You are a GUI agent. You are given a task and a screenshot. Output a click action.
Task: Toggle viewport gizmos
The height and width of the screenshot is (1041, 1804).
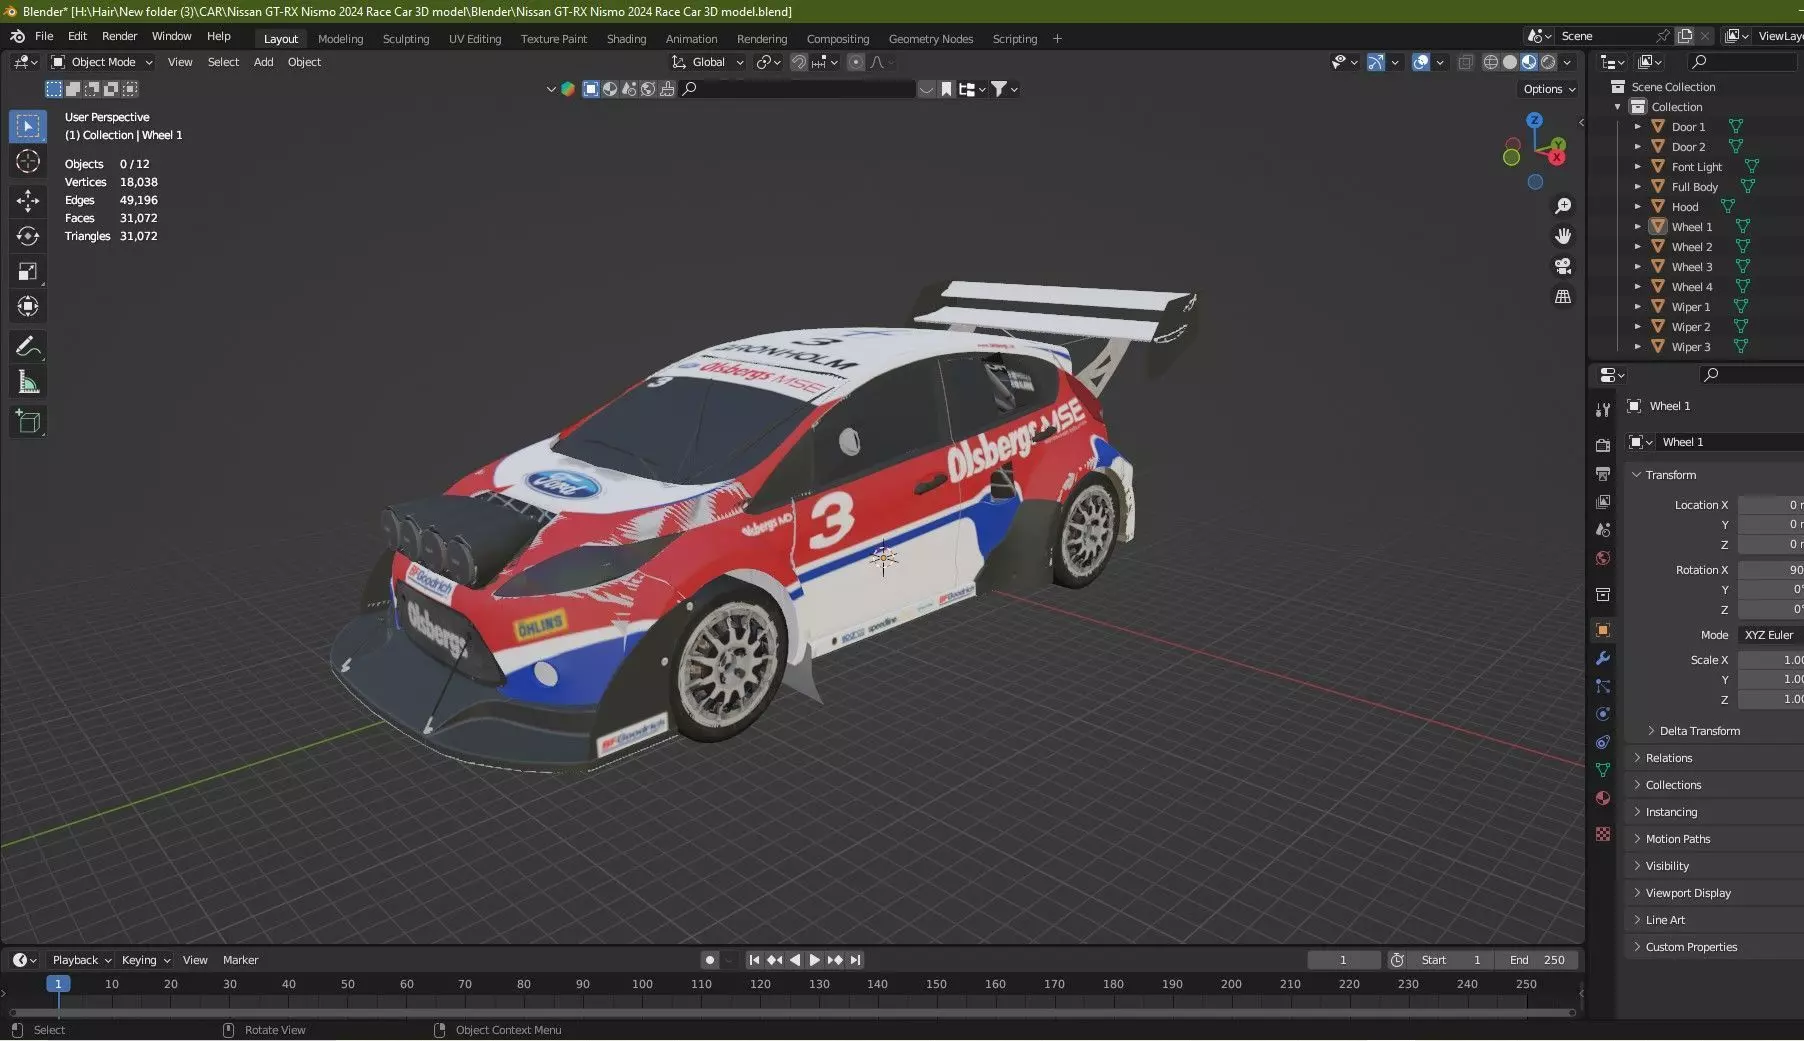[x=1376, y=62]
